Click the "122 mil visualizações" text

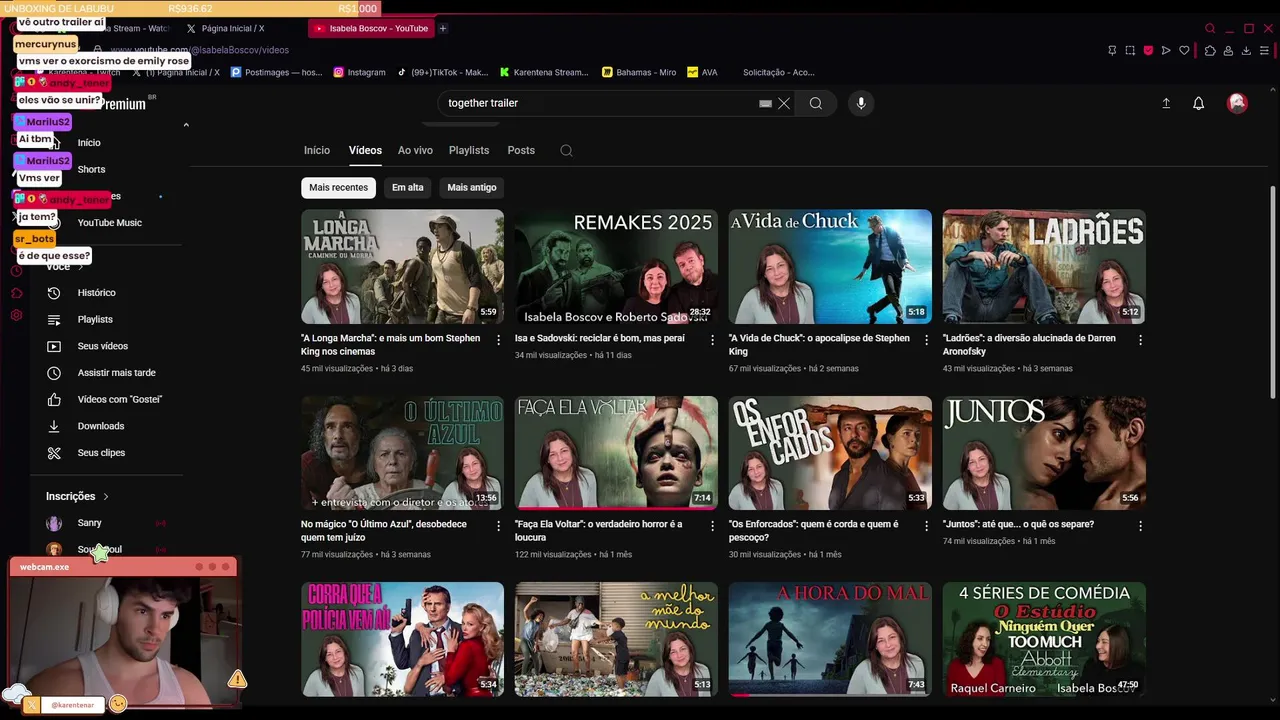pyautogui.click(x=553, y=554)
